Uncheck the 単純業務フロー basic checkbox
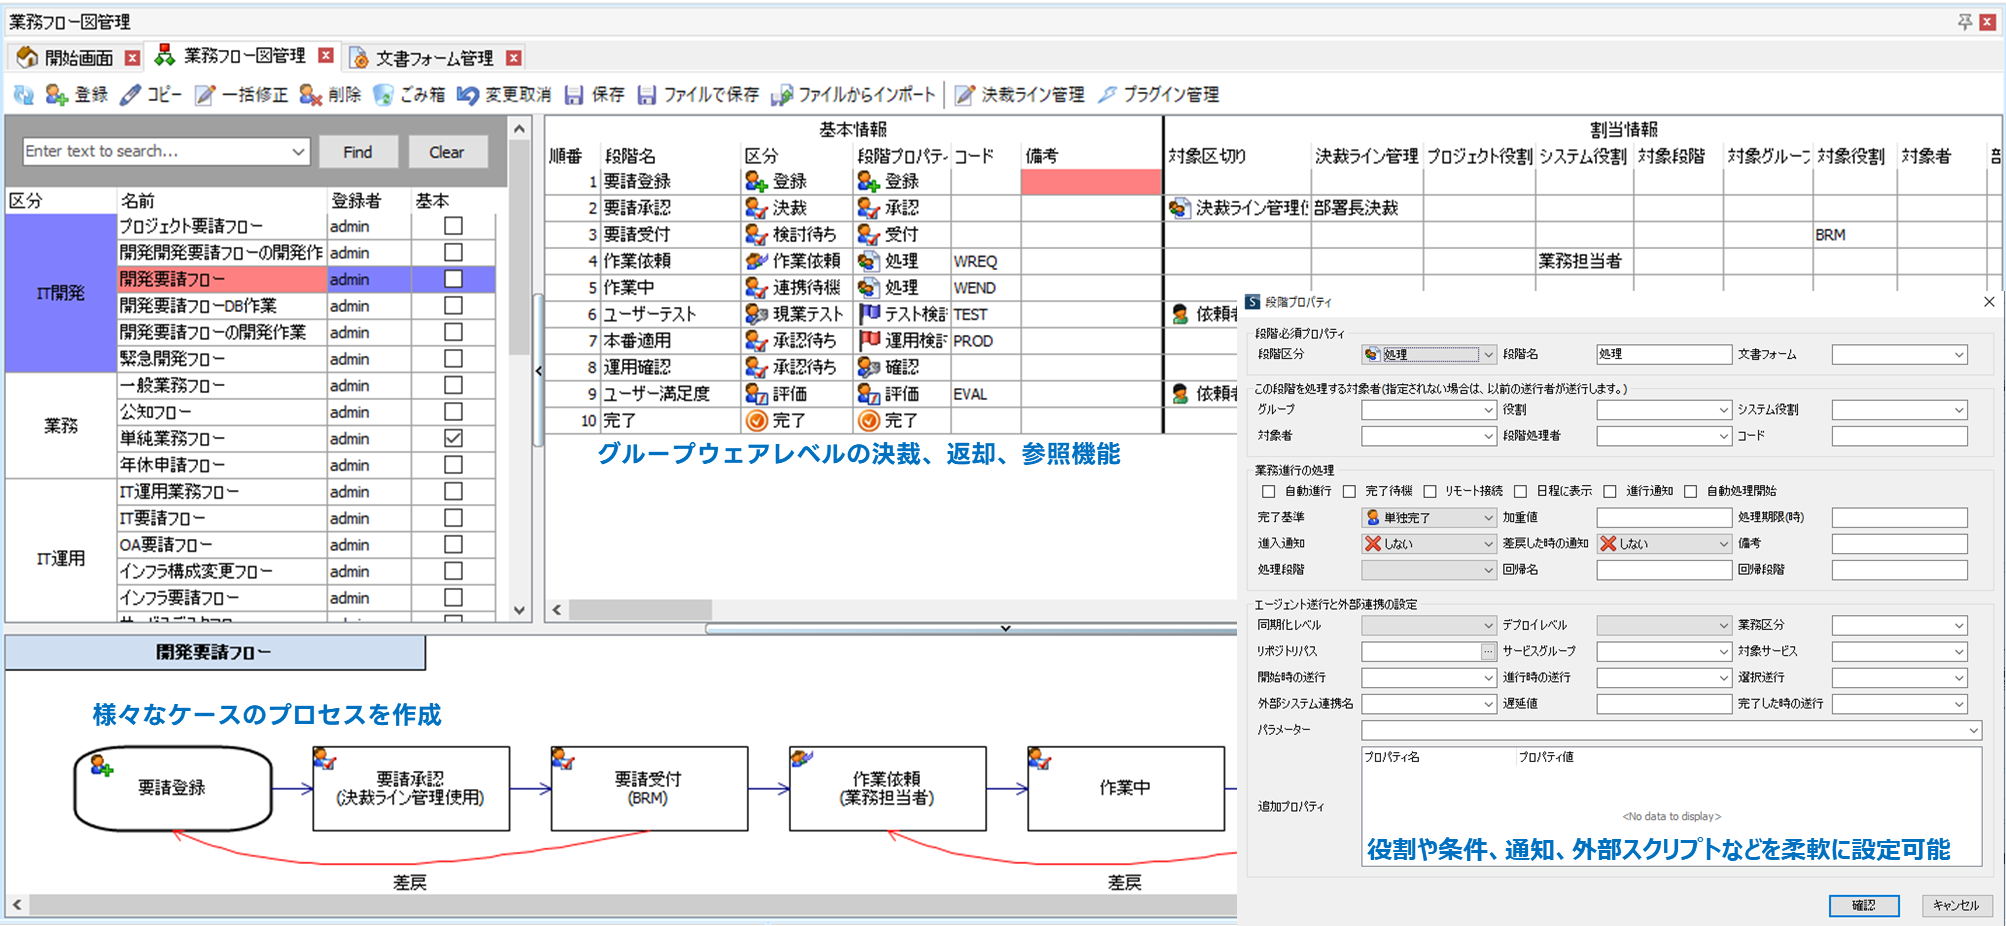The width and height of the screenshot is (2006, 926). [453, 438]
